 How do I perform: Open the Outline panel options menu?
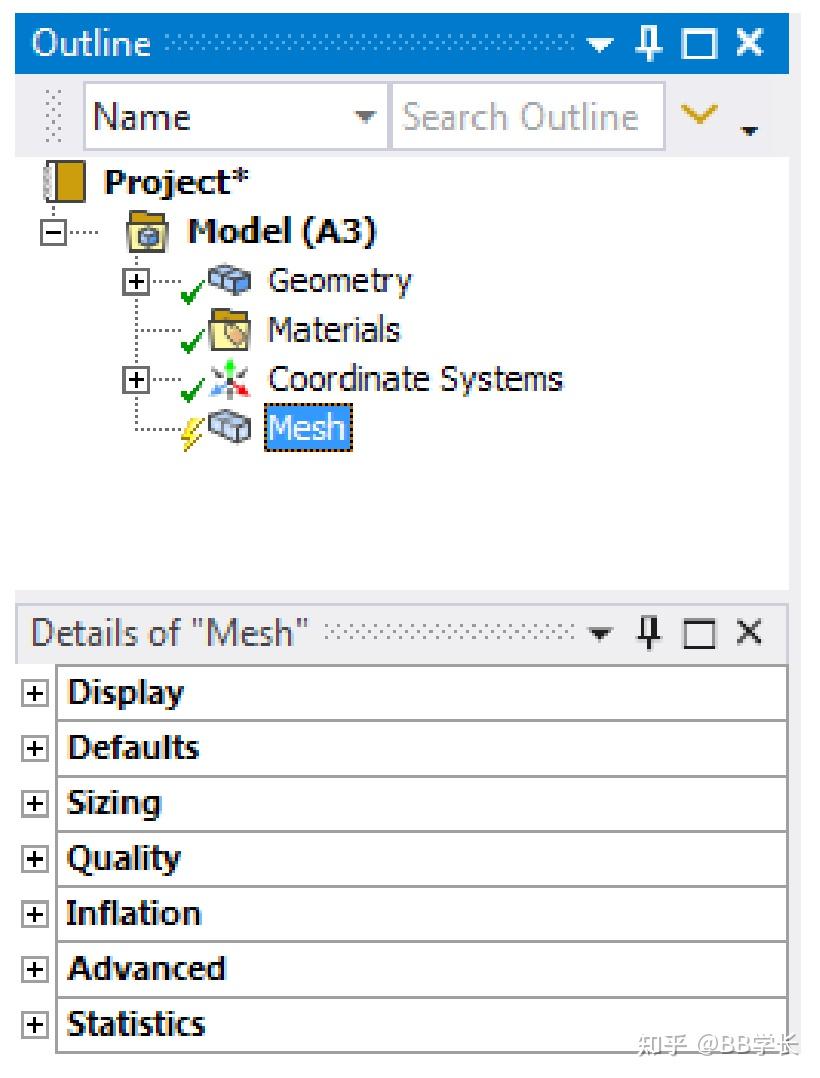click(599, 43)
